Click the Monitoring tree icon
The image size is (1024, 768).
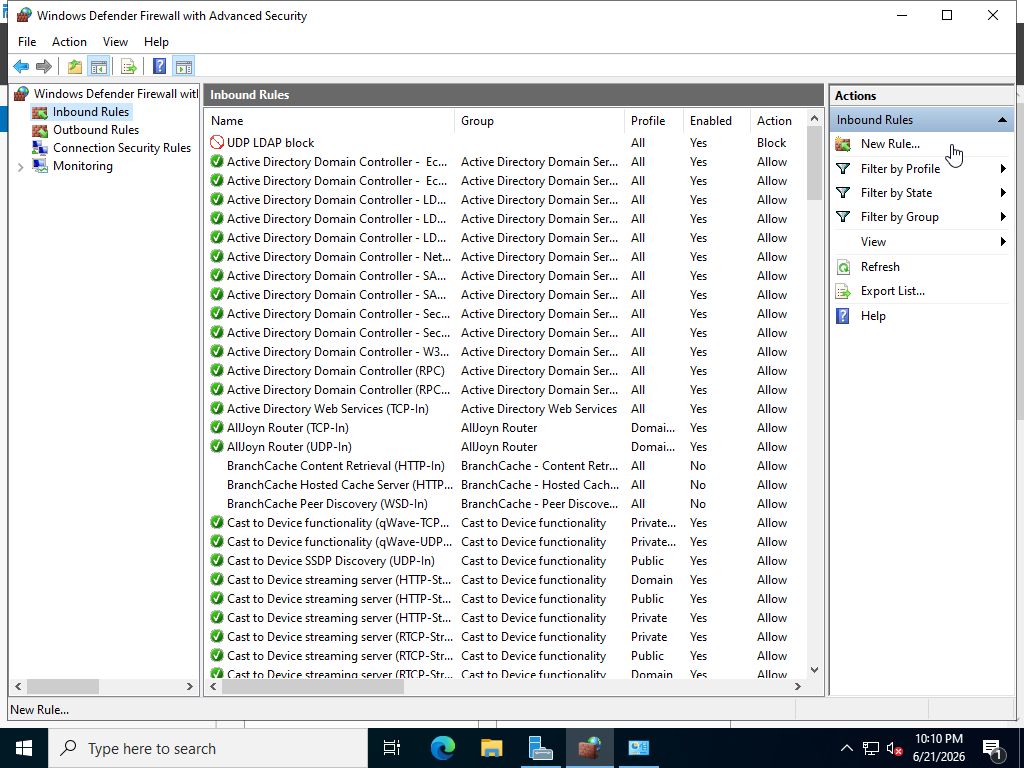coord(40,166)
